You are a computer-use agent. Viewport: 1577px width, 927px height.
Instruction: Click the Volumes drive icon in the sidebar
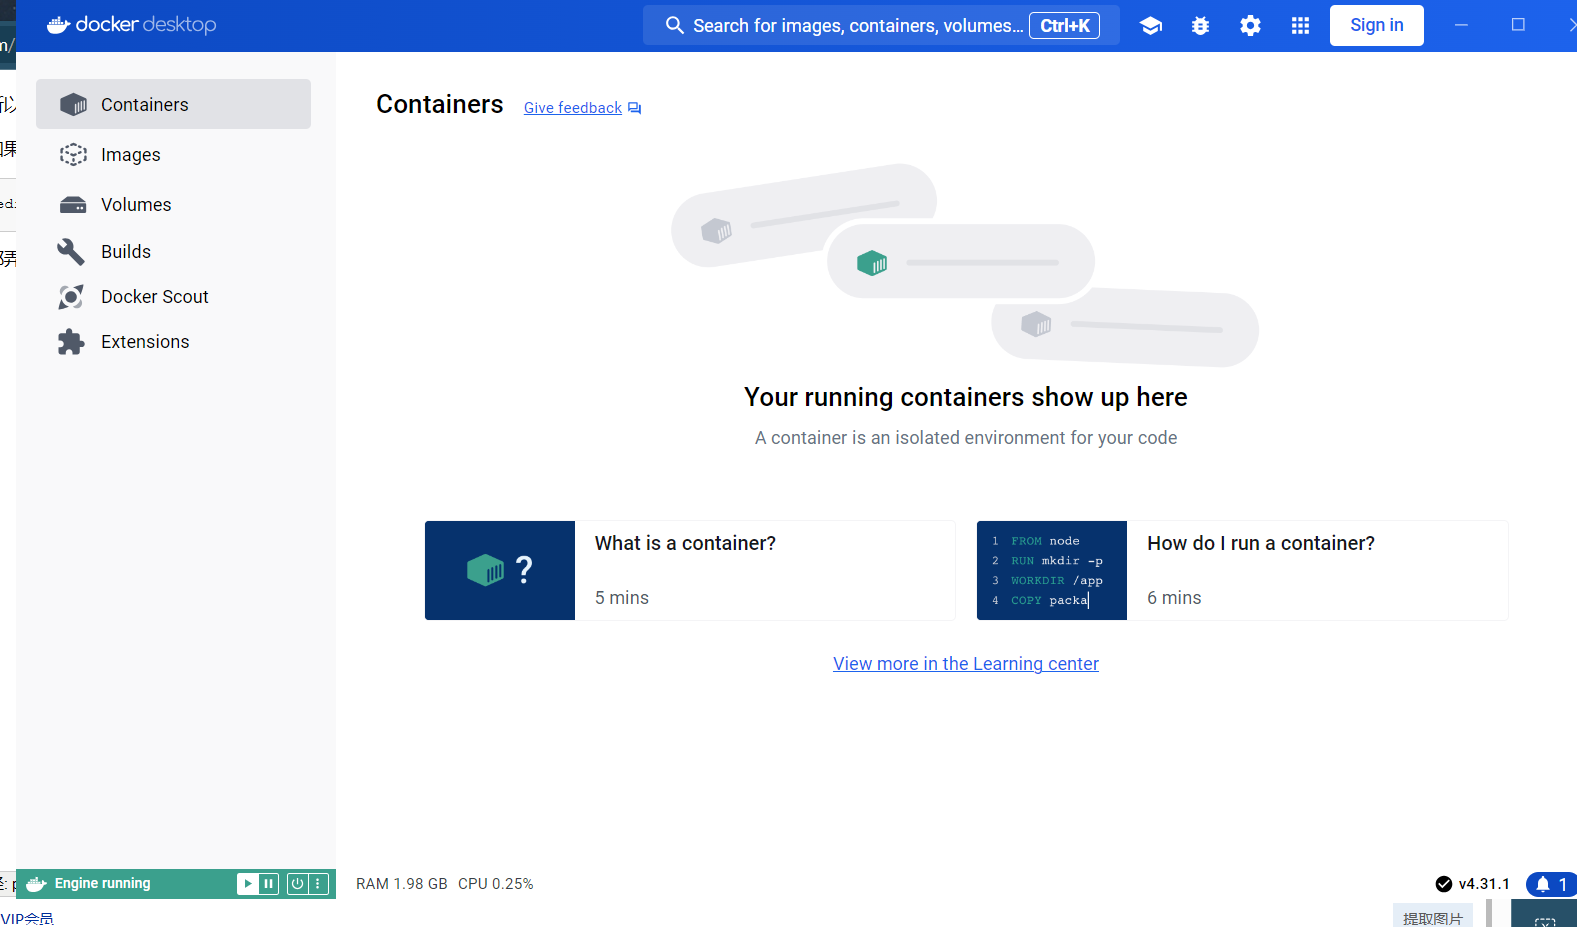(73, 205)
